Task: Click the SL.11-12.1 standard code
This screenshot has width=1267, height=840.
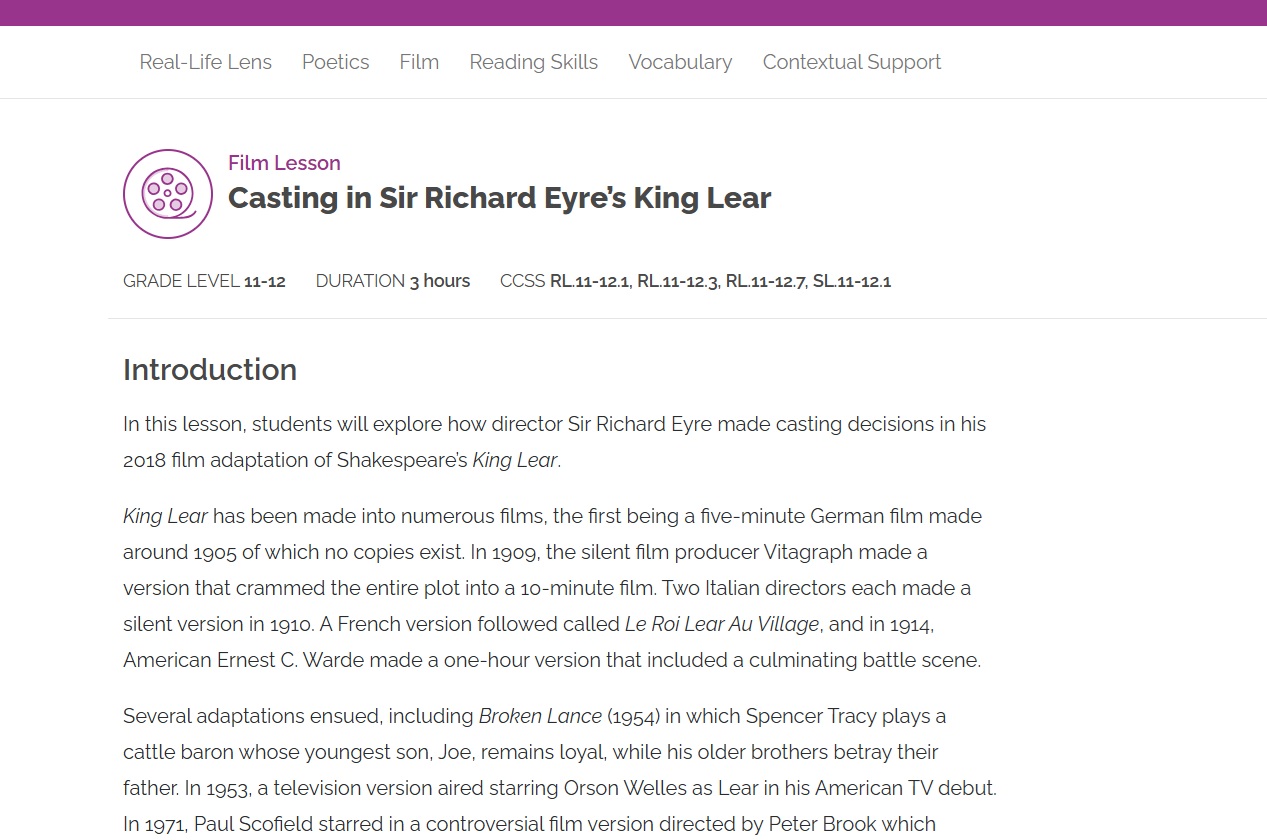Action: [x=852, y=281]
